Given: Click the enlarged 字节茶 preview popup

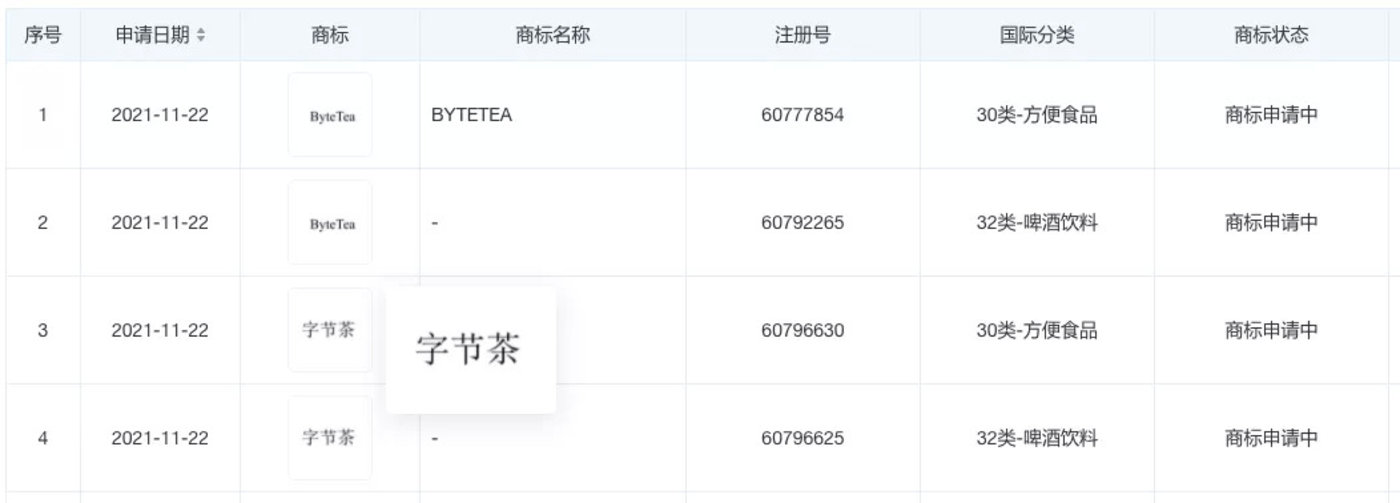Looking at the screenshot, I should (470, 349).
